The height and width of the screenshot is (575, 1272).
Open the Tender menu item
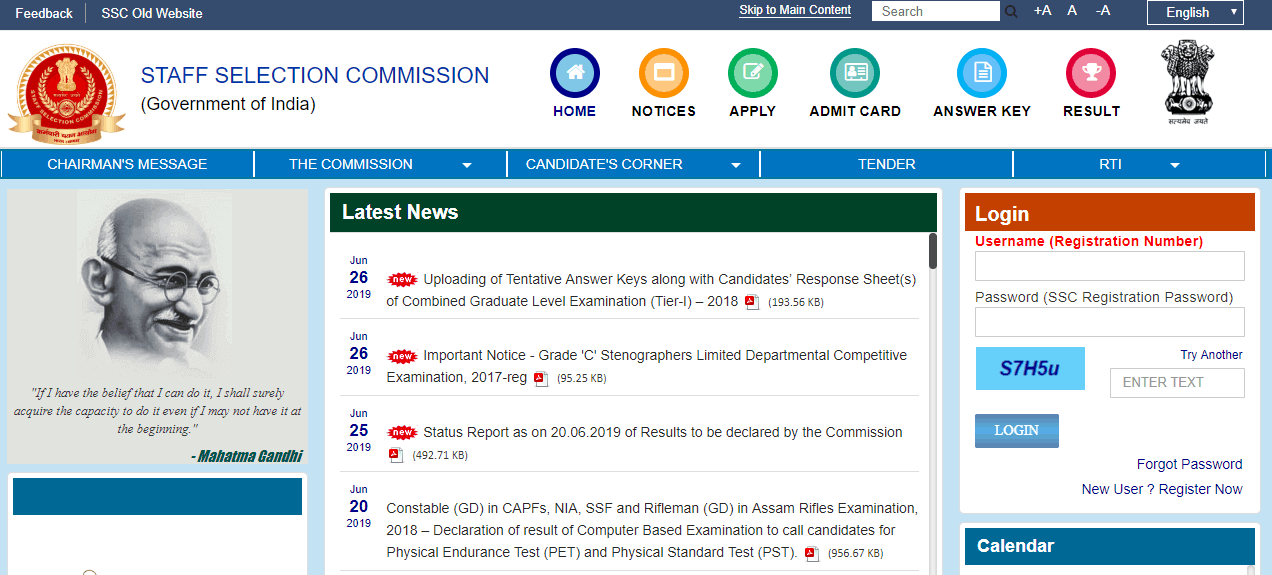click(886, 164)
